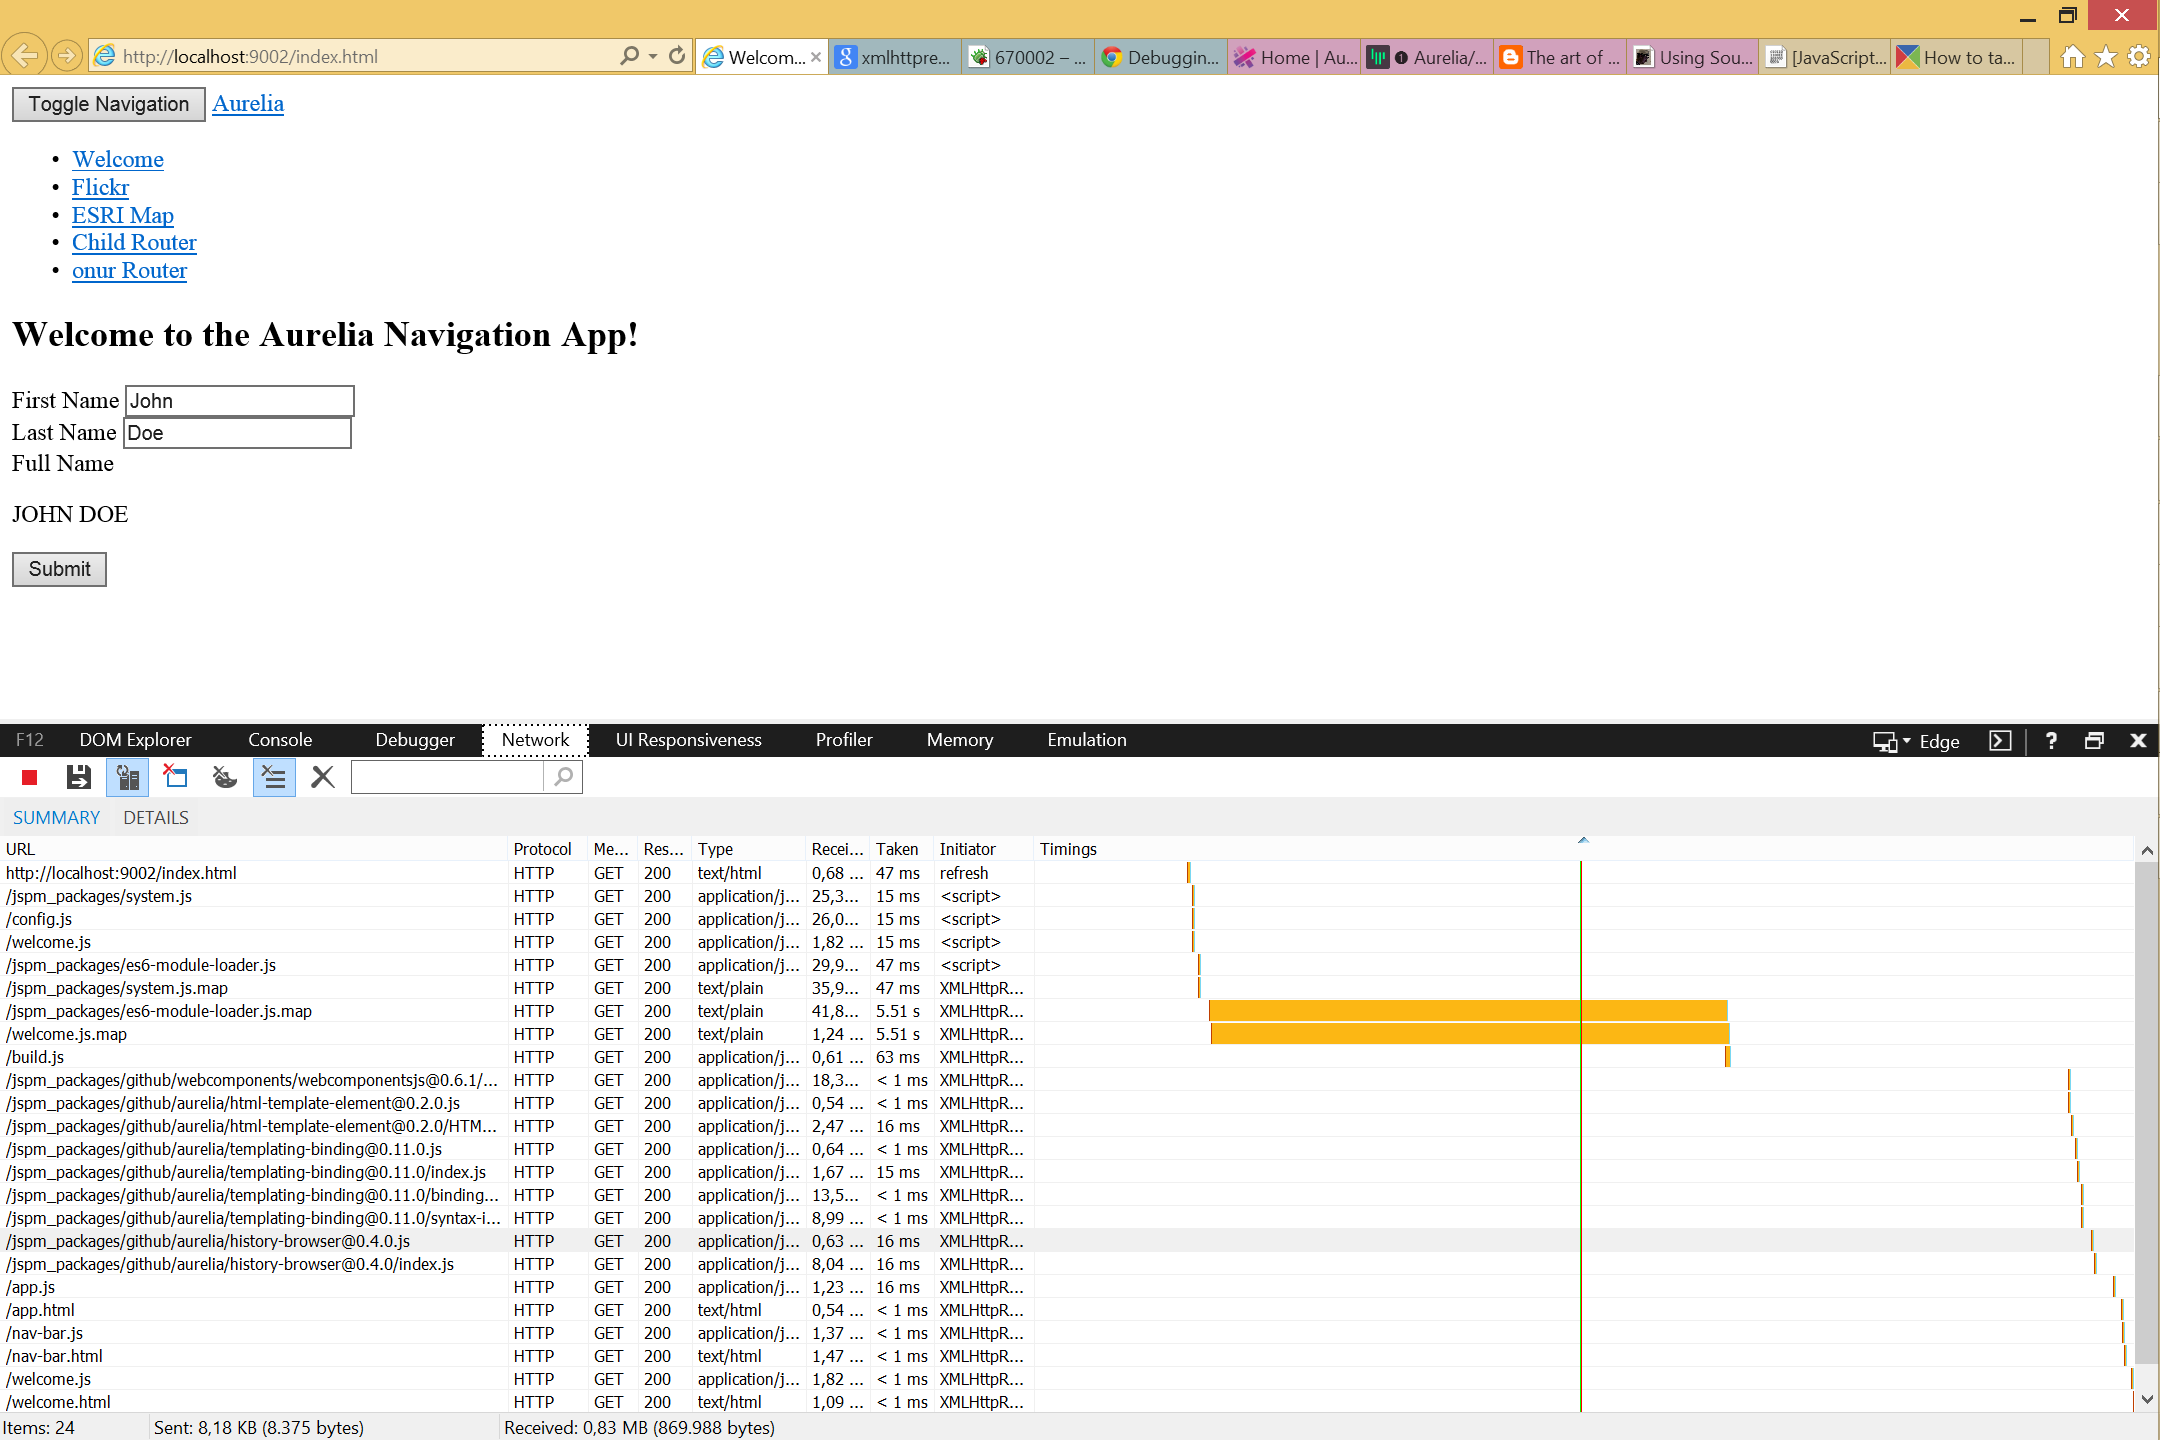Switch to the [JavaScript... browser tab
This screenshot has width=2160, height=1440.
tap(1826, 57)
